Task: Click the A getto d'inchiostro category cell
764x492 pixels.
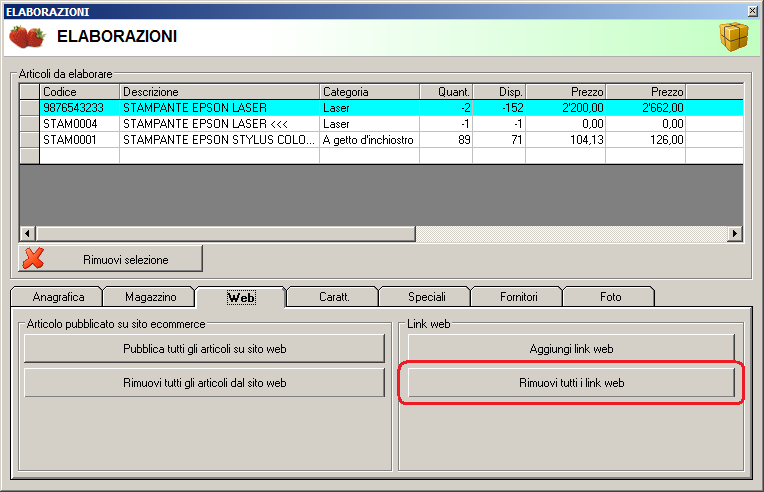Action: coord(370,140)
